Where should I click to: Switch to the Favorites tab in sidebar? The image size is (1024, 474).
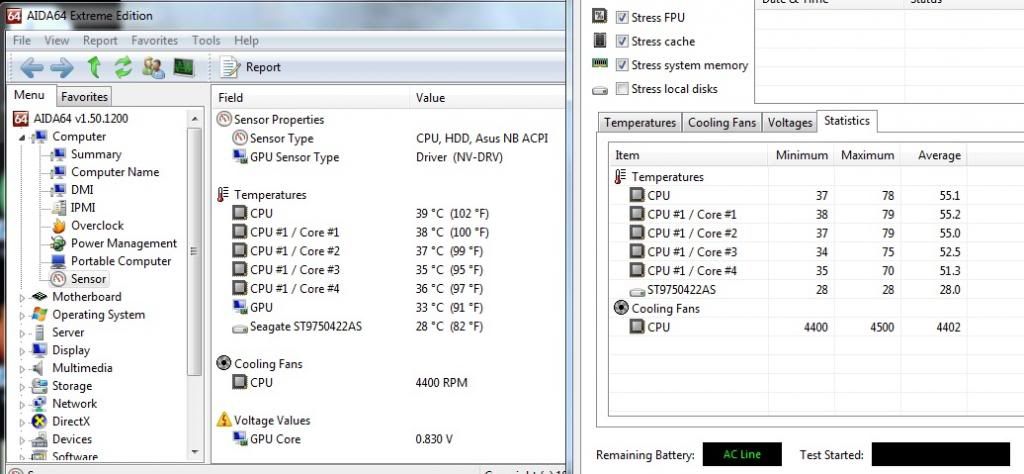click(84, 97)
